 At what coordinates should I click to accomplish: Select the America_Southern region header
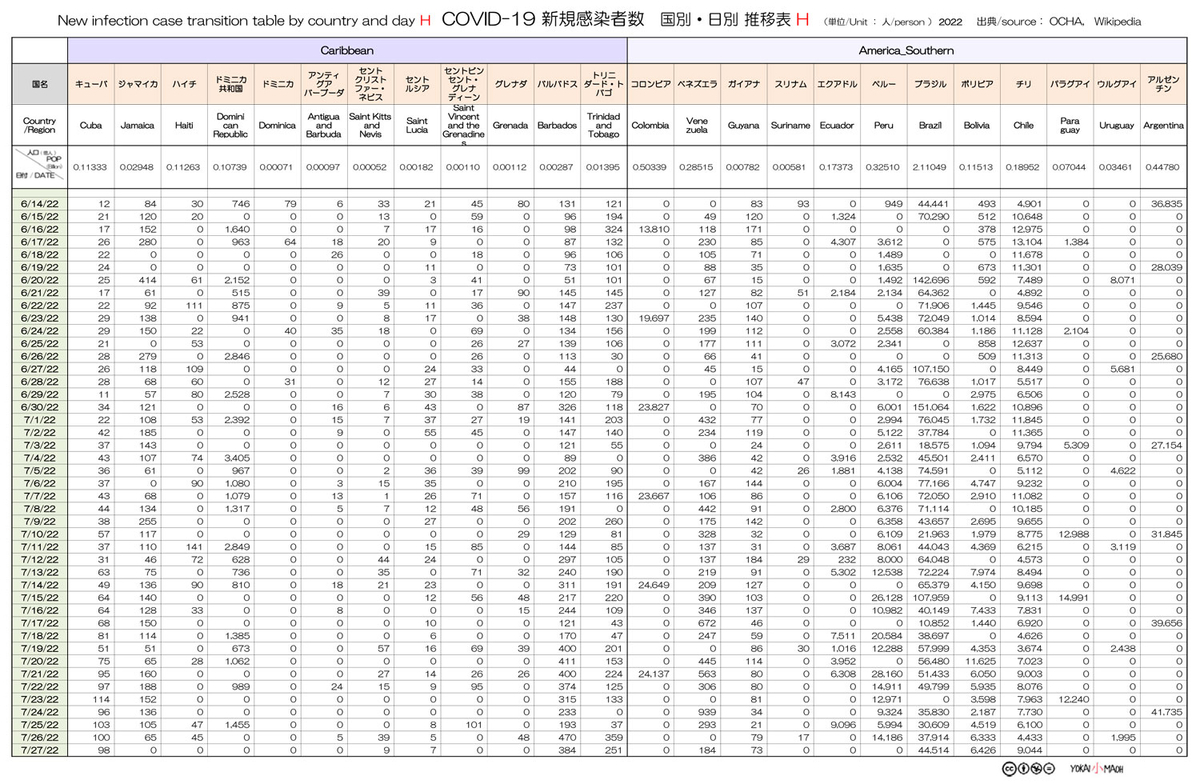click(x=907, y=49)
